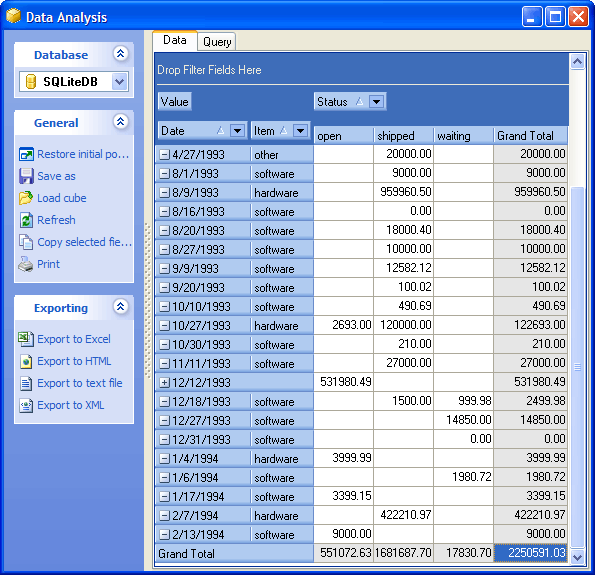Click the Save as link
Image resolution: width=595 pixels, height=575 pixels.
coord(56,176)
